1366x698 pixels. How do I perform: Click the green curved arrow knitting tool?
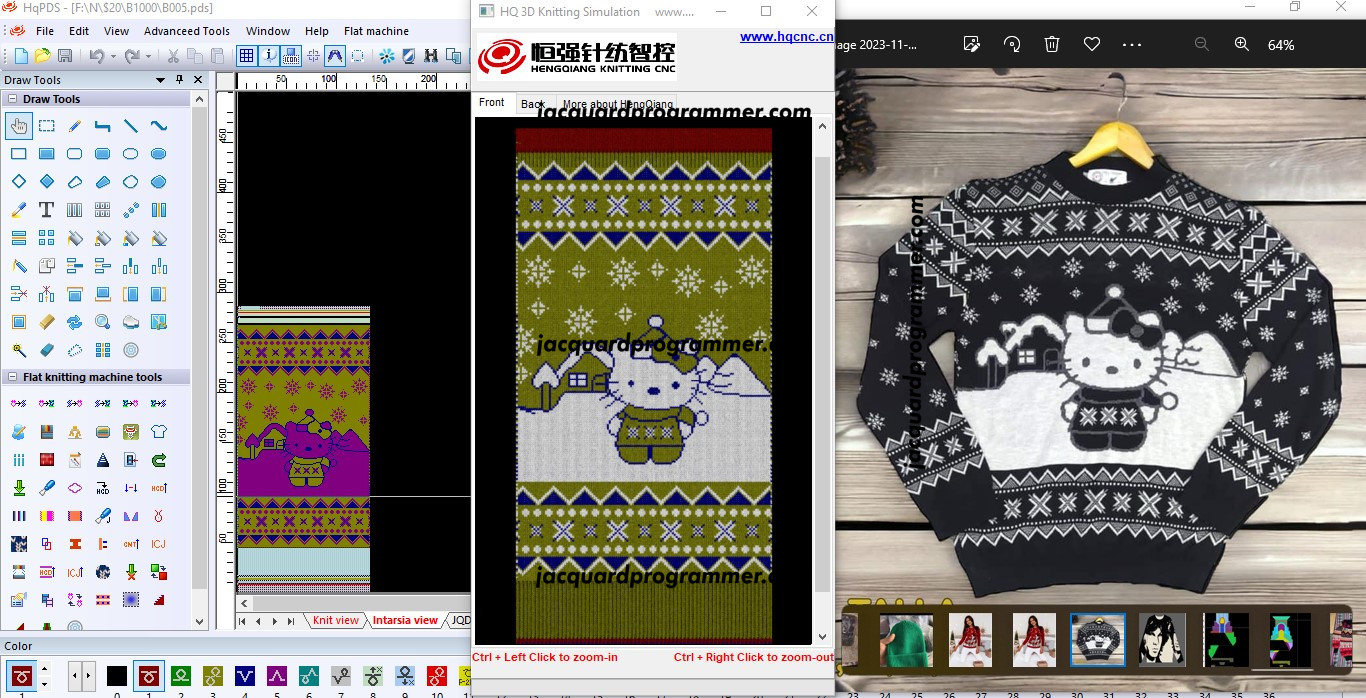158,460
